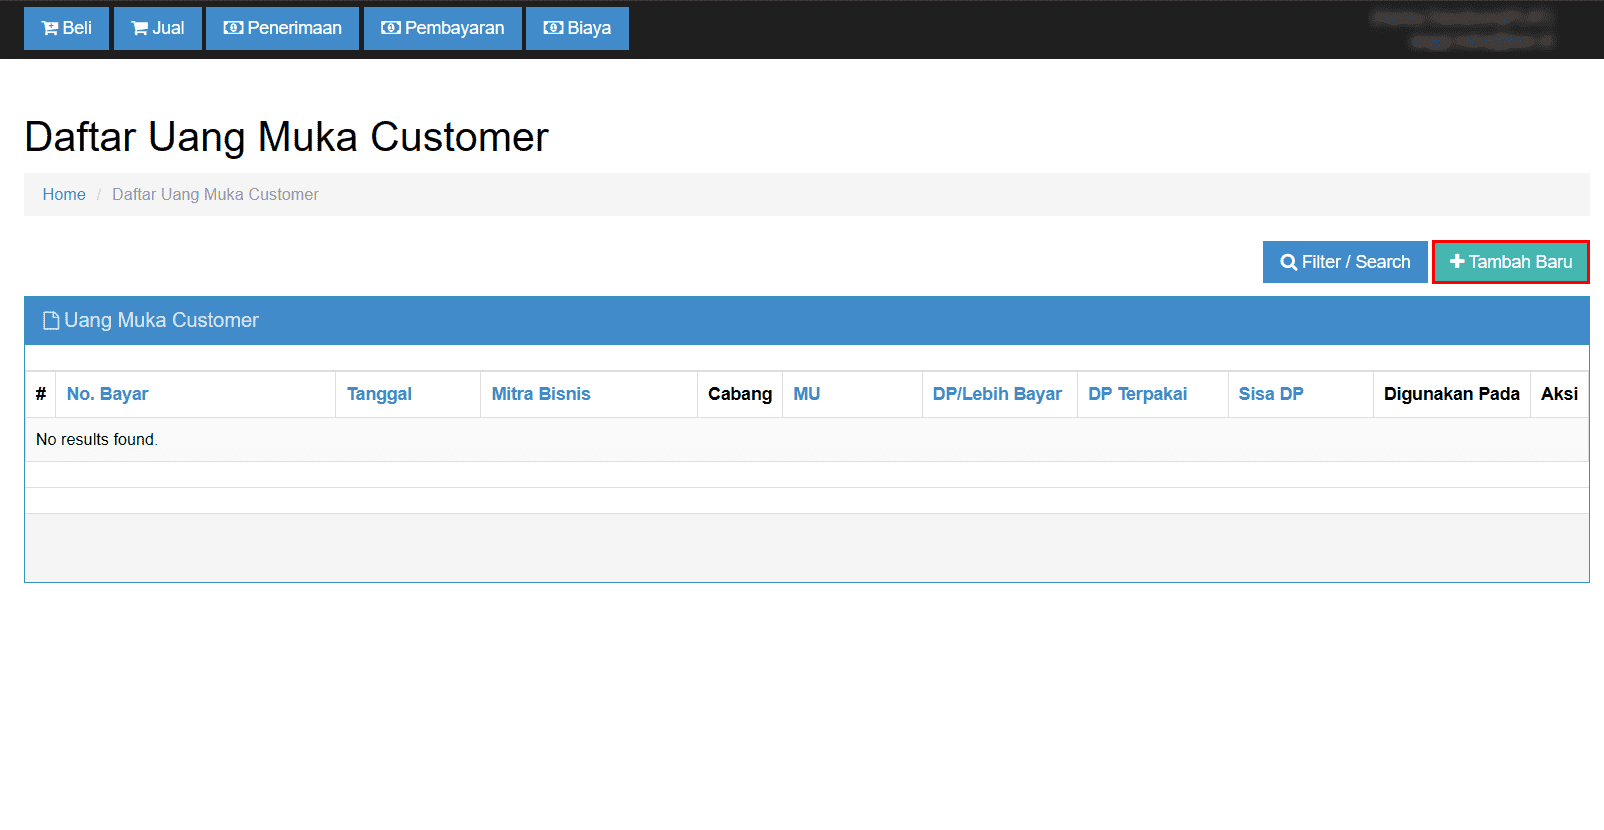Click the Filter / Search button
The image size is (1604, 830).
click(1345, 262)
